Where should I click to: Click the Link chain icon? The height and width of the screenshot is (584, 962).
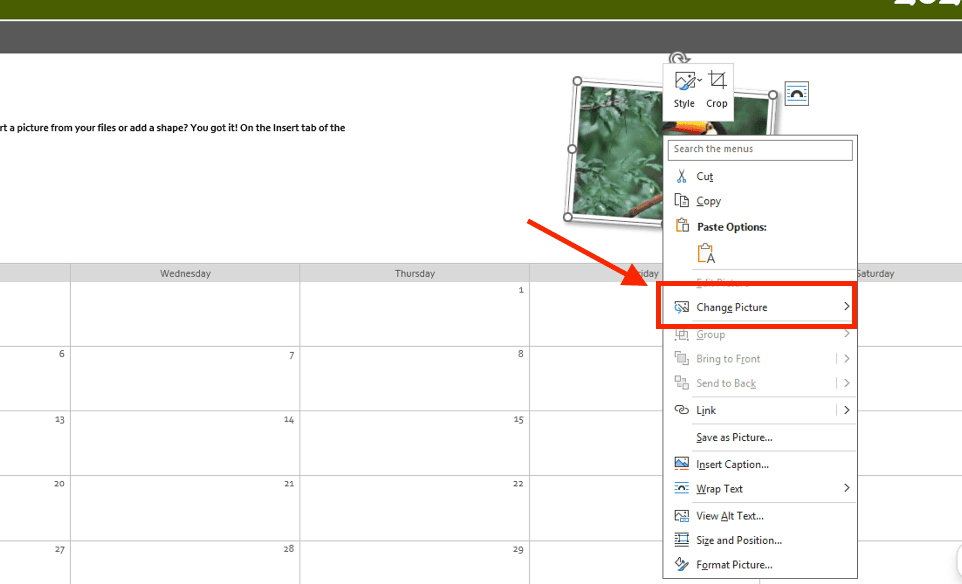(682, 410)
